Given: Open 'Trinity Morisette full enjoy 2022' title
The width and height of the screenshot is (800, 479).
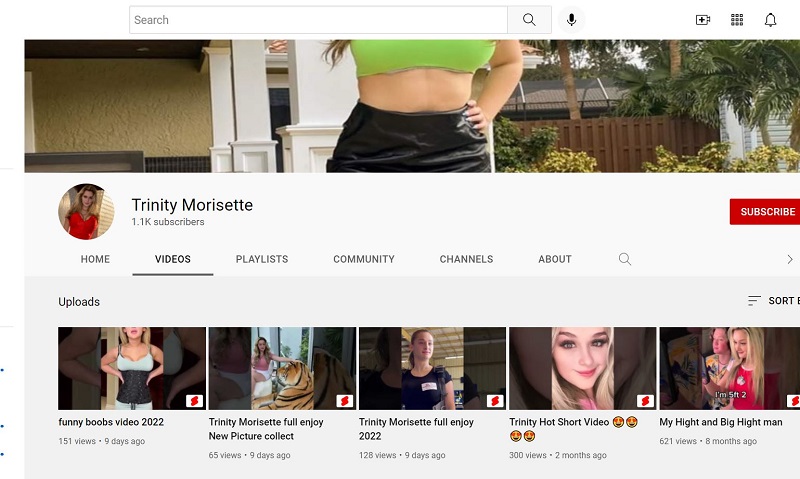Looking at the screenshot, I should (x=416, y=429).
